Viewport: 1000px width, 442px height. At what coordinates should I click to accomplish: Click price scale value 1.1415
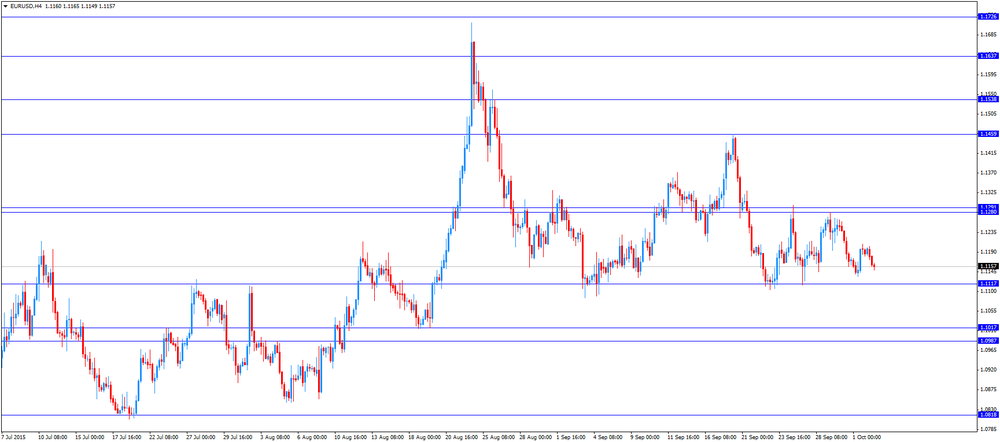[x=988, y=153]
